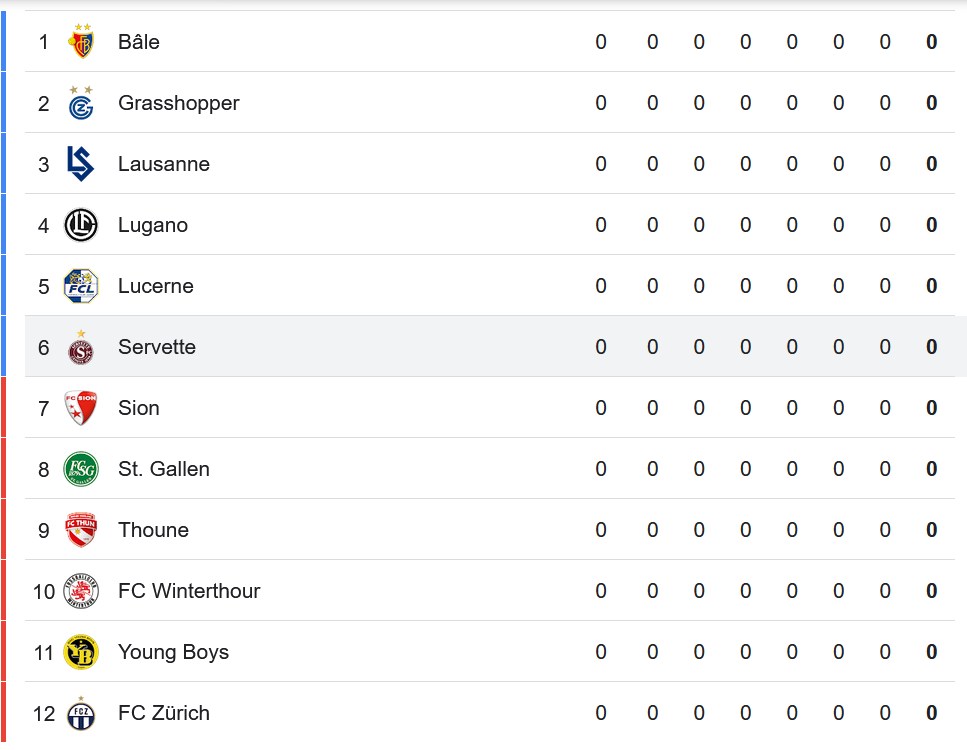Image resolution: width=967 pixels, height=750 pixels.
Task: Click the Lucerne FCL logo
Action: (81, 286)
